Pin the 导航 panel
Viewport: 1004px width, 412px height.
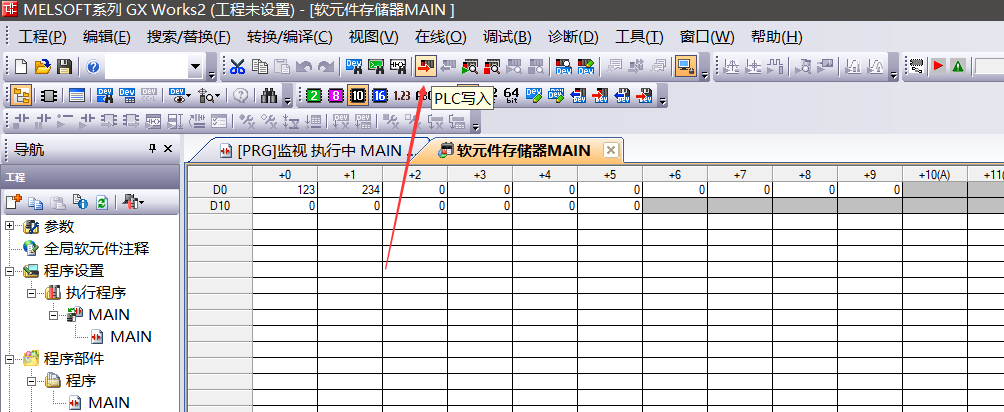[x=152, y=149]
